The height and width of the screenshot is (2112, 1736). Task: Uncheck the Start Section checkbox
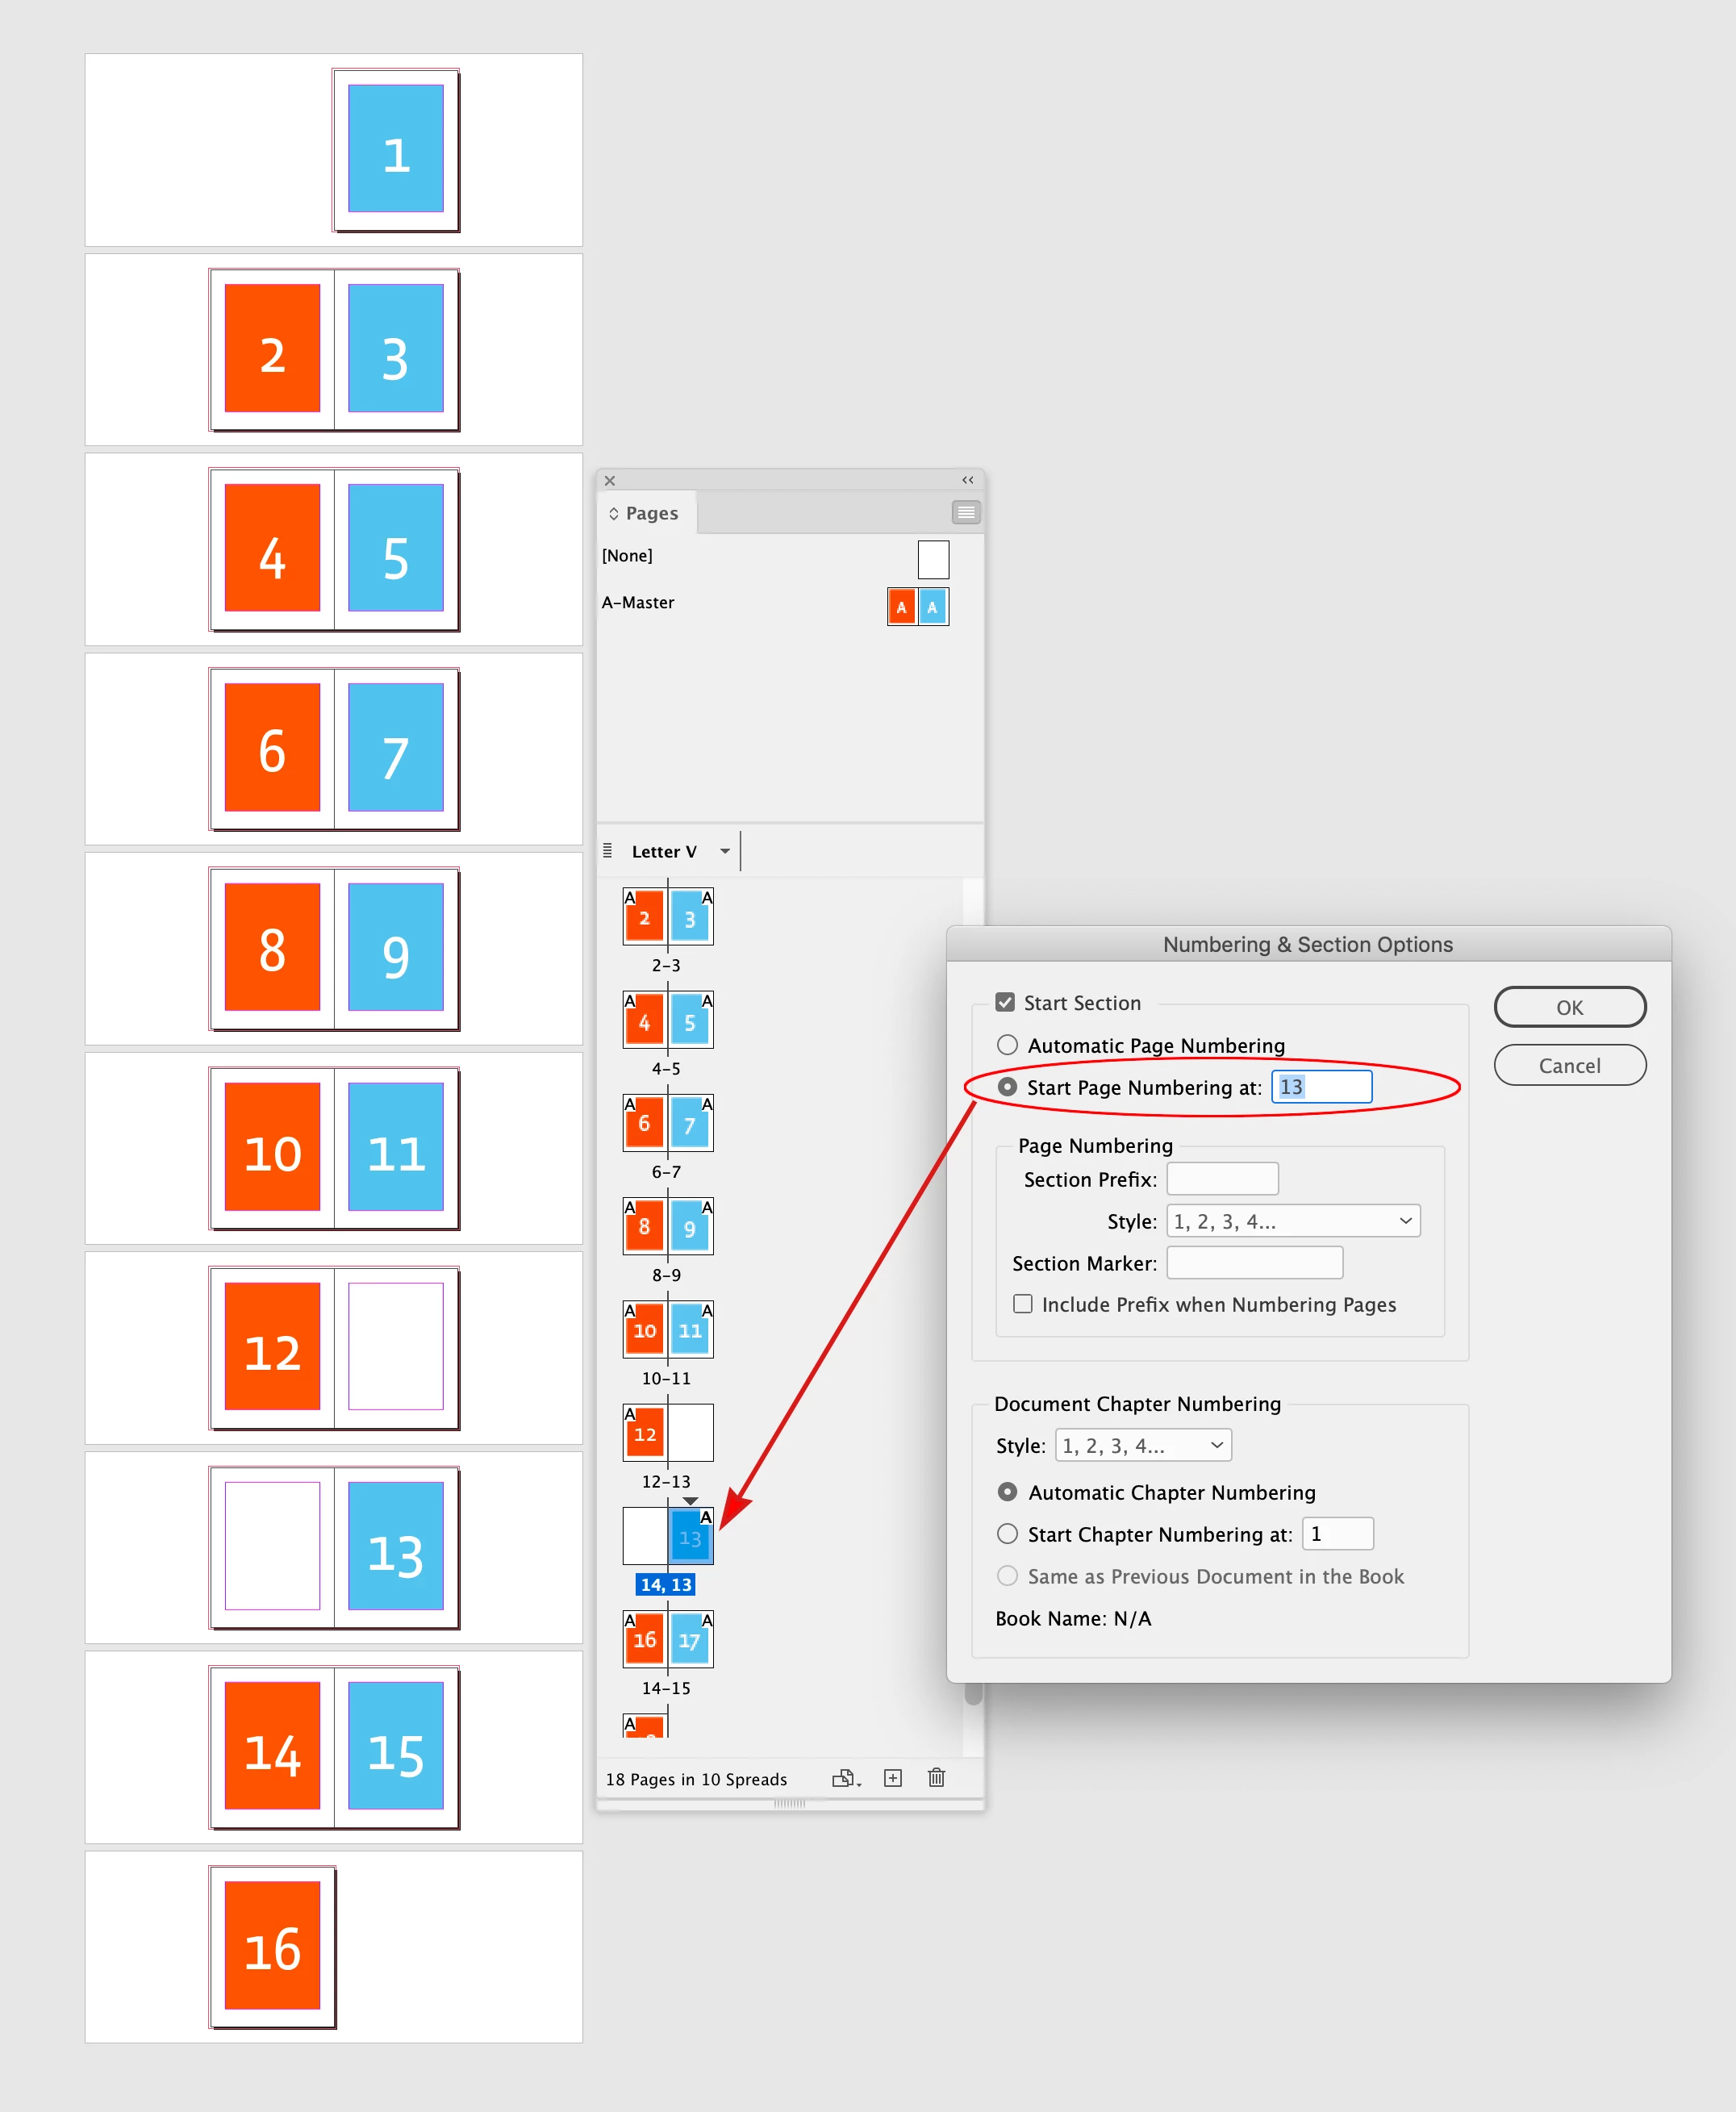(1005, 1002)
